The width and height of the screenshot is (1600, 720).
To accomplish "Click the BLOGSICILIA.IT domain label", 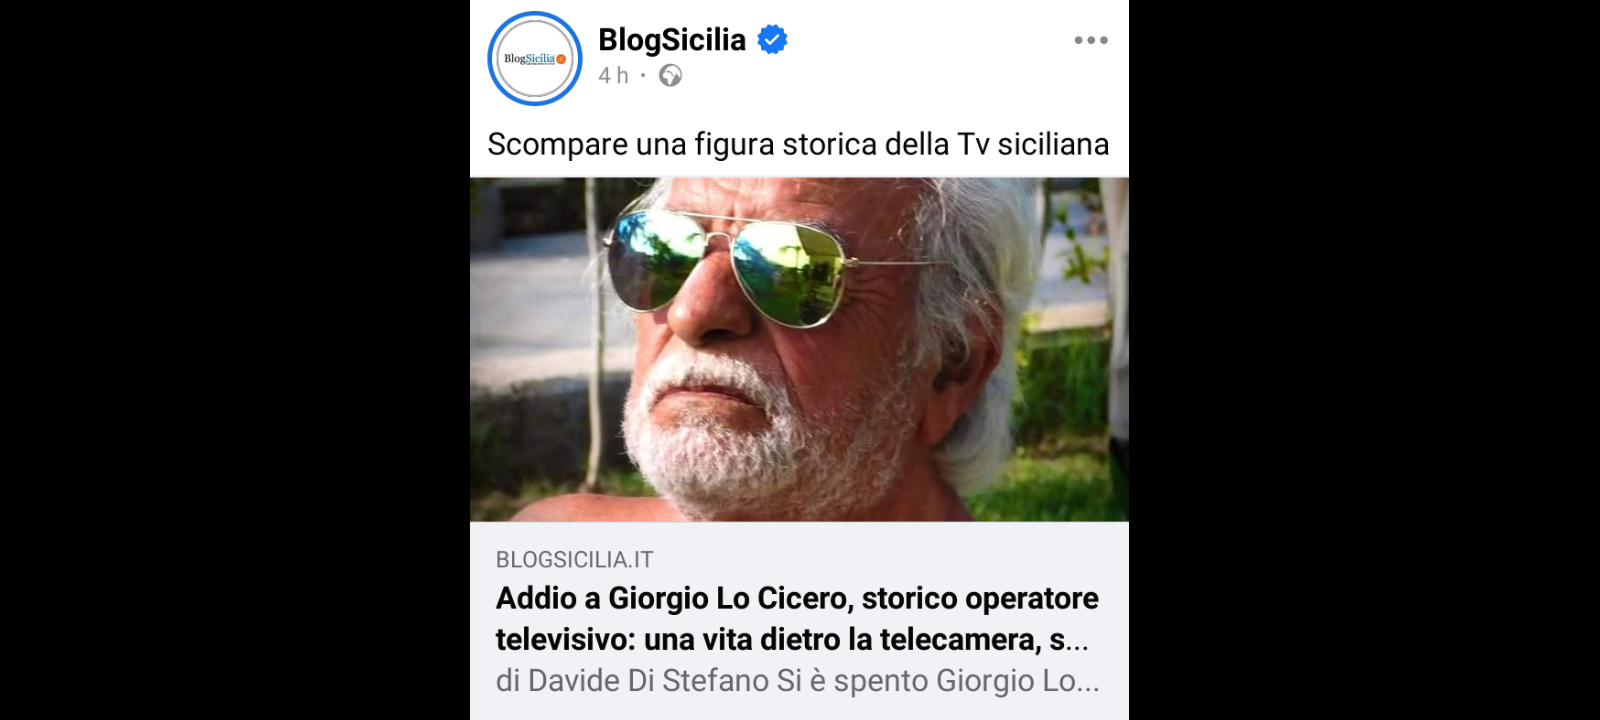I will tap(574, 560).
